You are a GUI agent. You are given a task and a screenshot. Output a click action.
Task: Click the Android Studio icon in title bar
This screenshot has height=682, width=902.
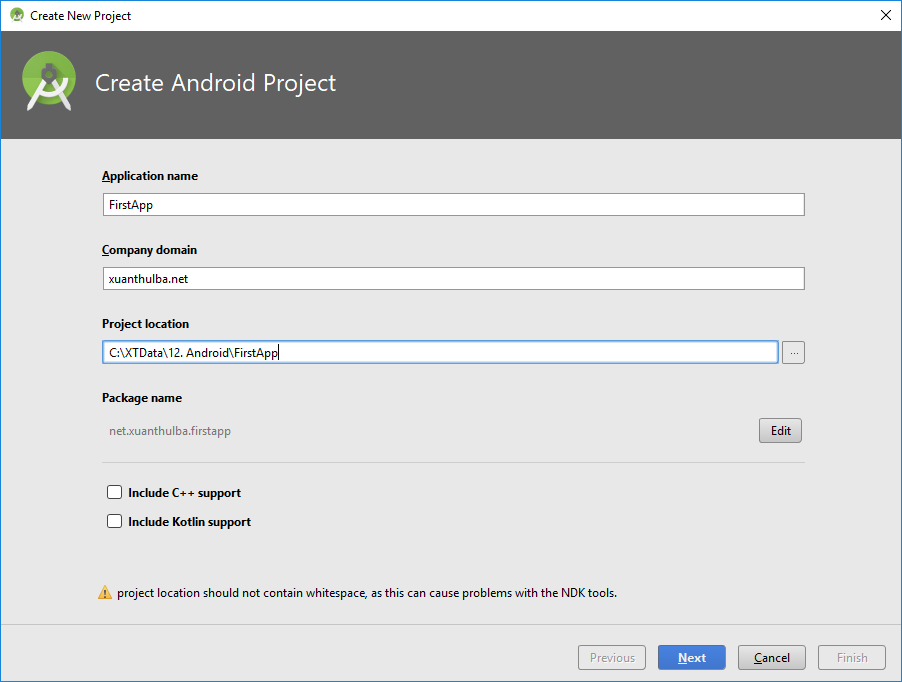click(17, 16)
